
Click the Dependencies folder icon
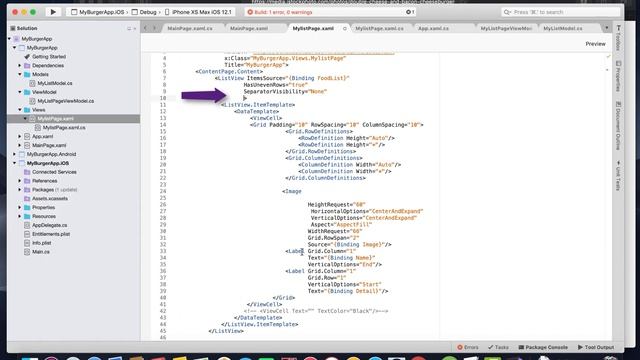click(x=27, y=65)
